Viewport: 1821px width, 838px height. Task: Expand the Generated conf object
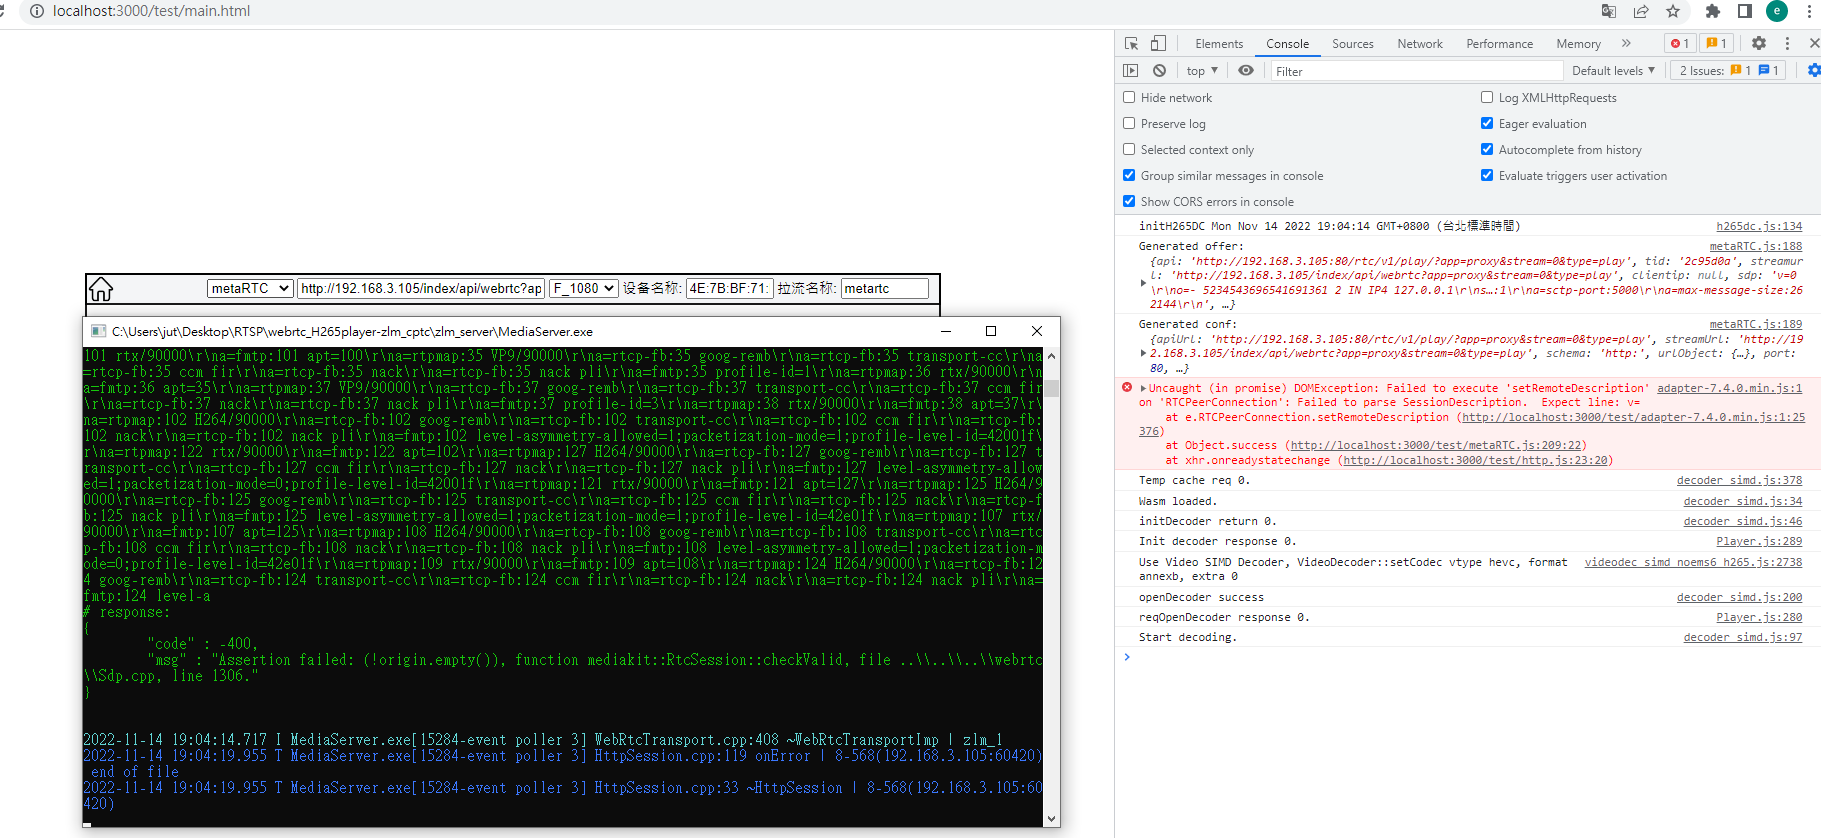coord(1143,353)
